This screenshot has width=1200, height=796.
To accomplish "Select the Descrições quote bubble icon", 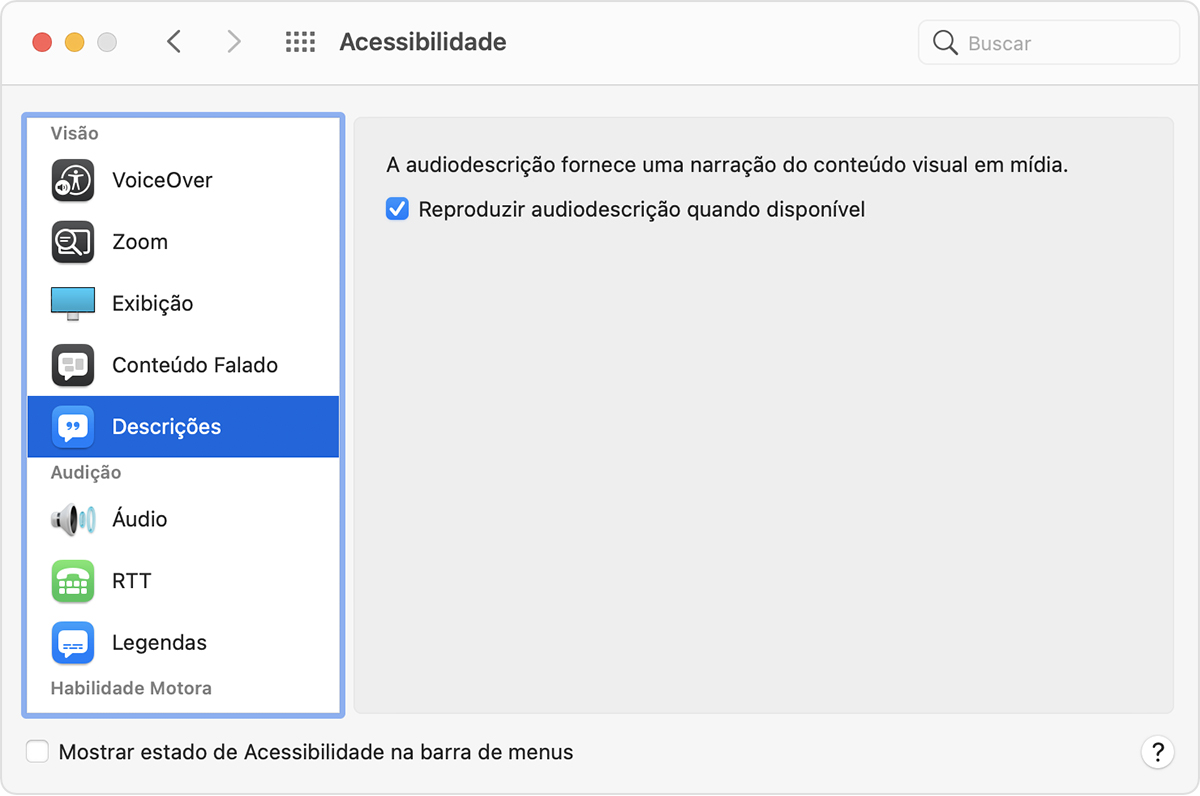I will (73, 427).
